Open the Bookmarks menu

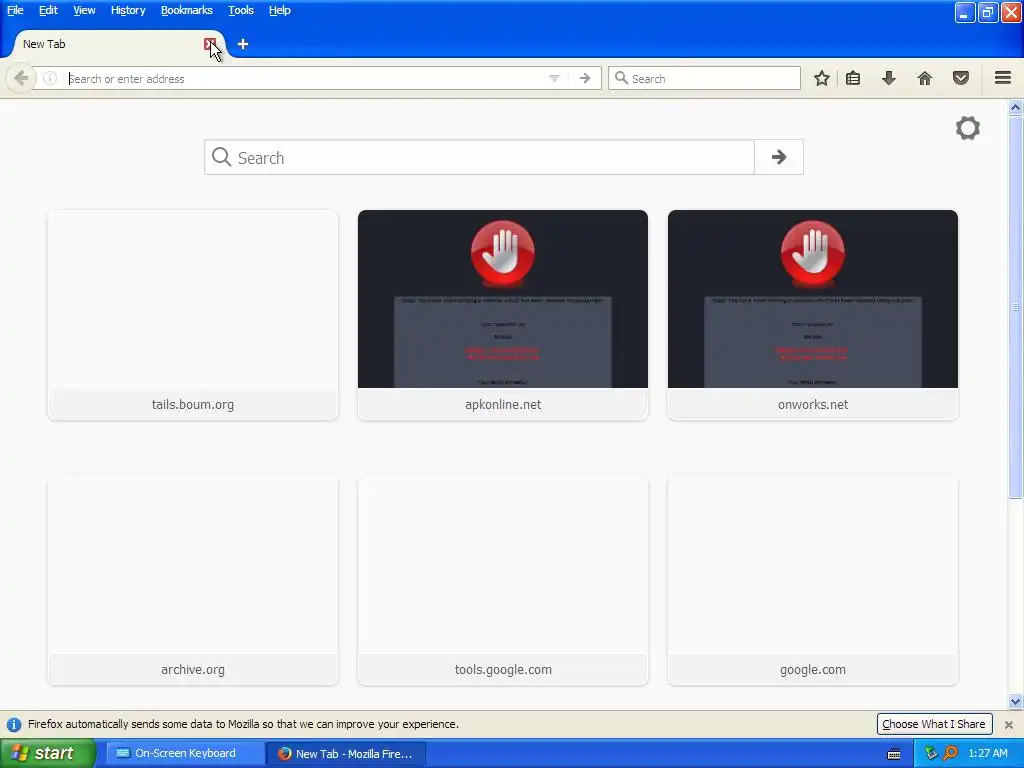point(187,10)
